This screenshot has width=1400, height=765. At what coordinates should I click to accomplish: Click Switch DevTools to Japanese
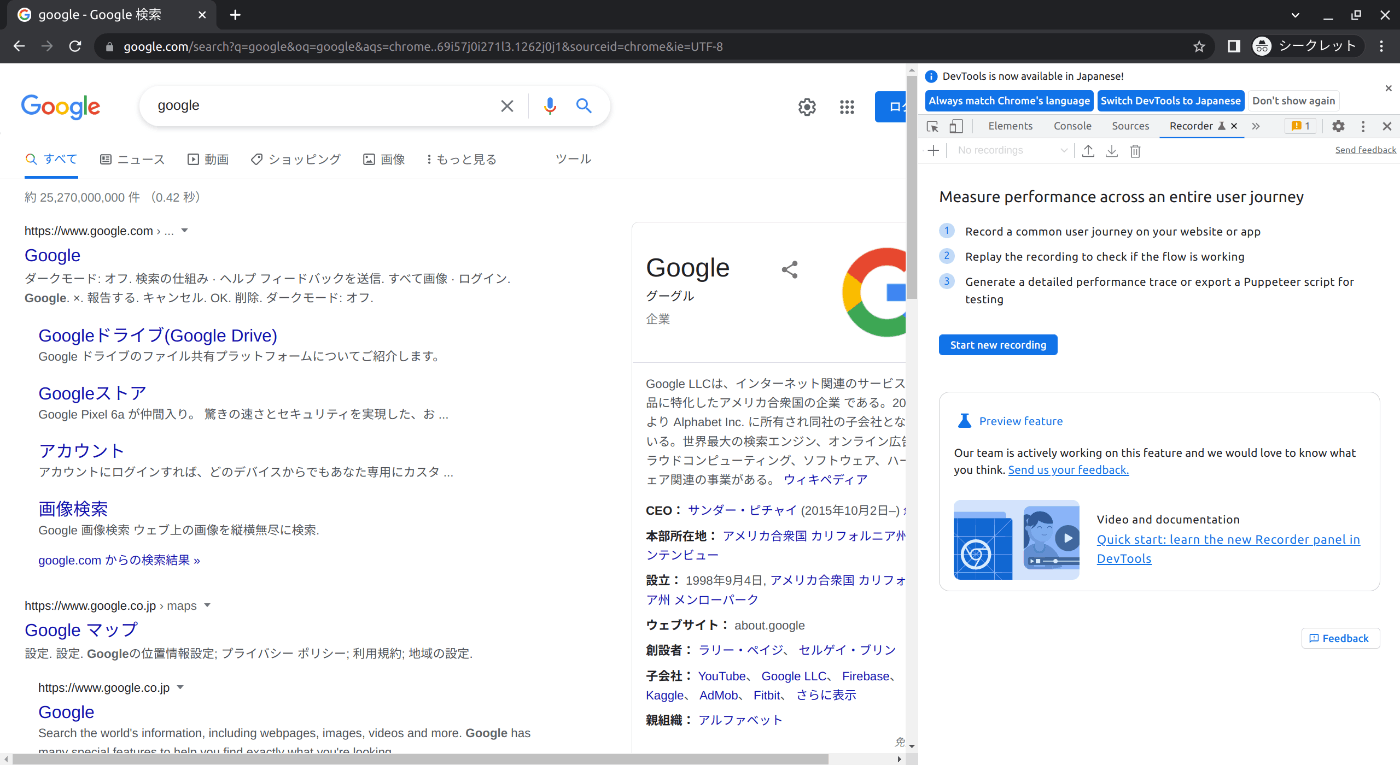pyautogui.click(x=1171, y=101)
